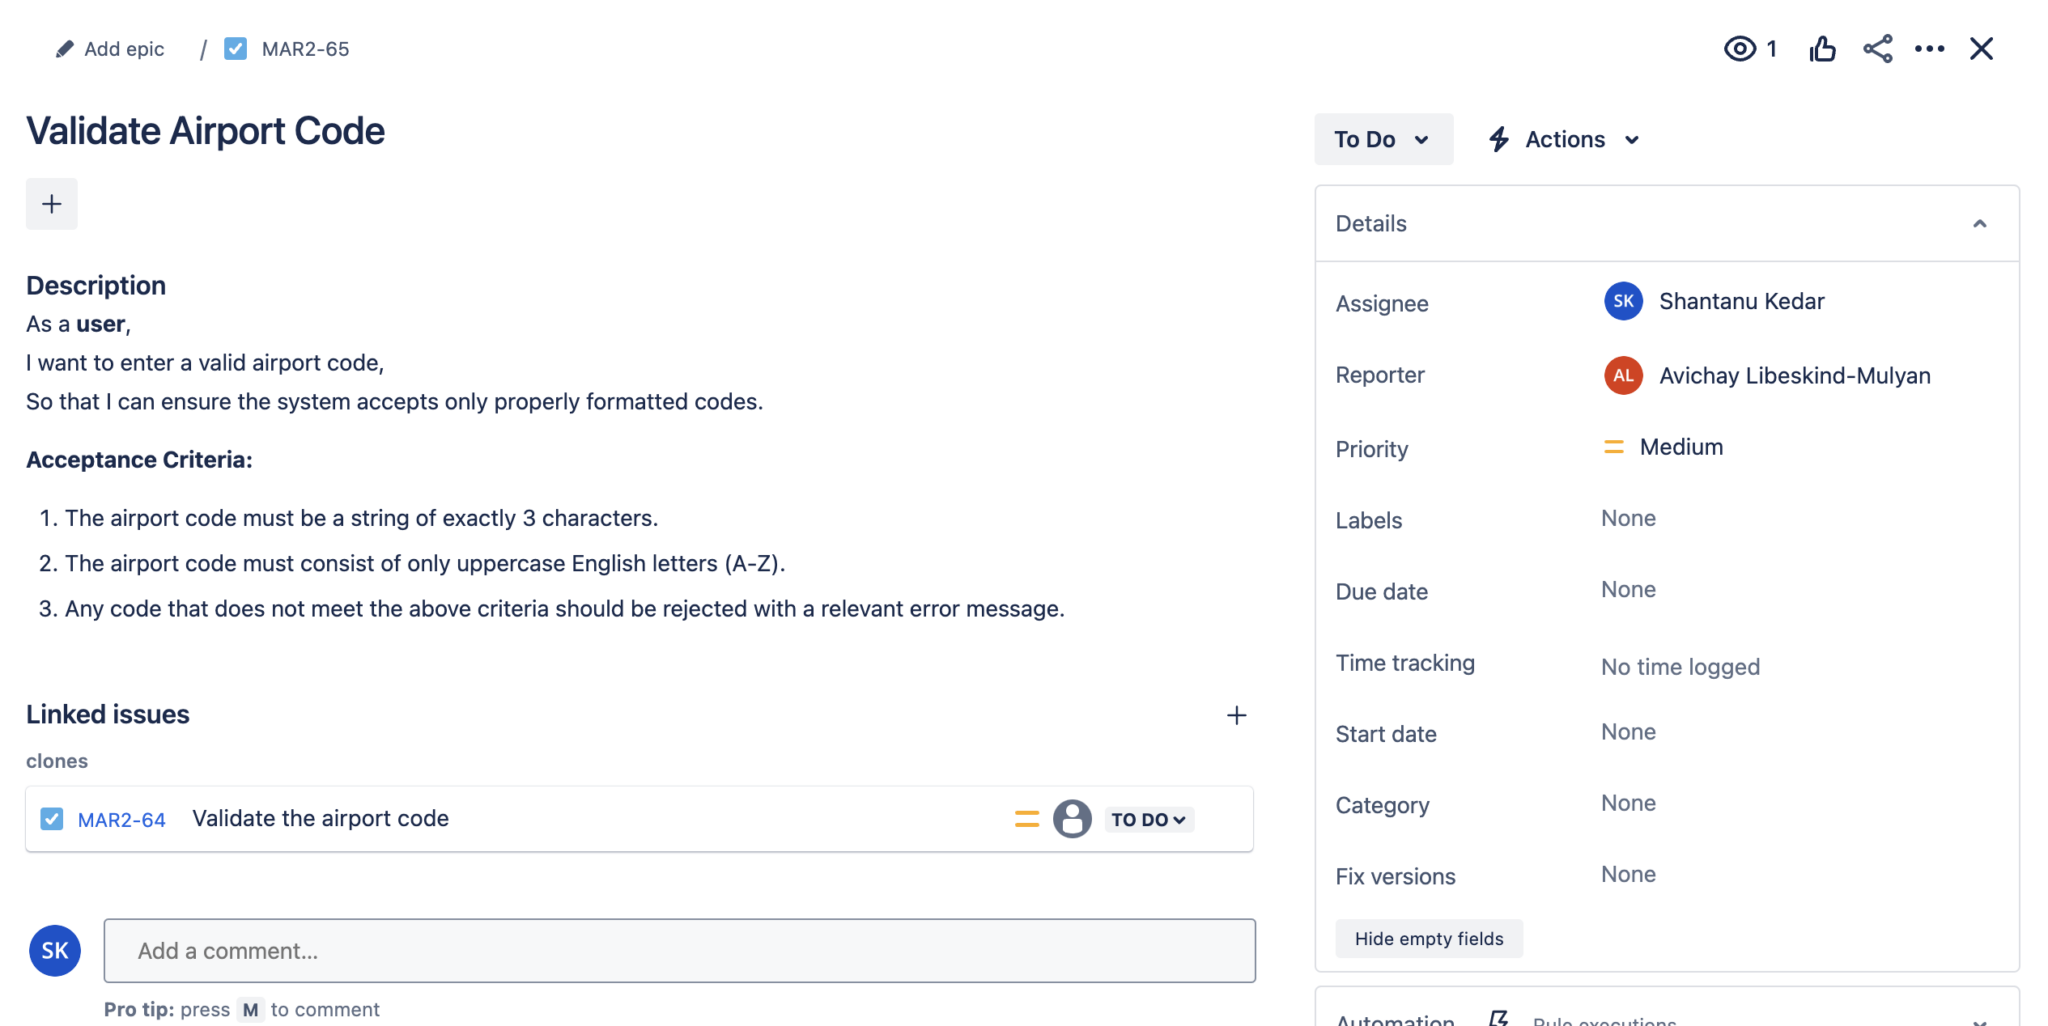Open the MAR2-65 breadcrumb item
Screen dimensions: 2048x1026
click(x=305, y=48)
